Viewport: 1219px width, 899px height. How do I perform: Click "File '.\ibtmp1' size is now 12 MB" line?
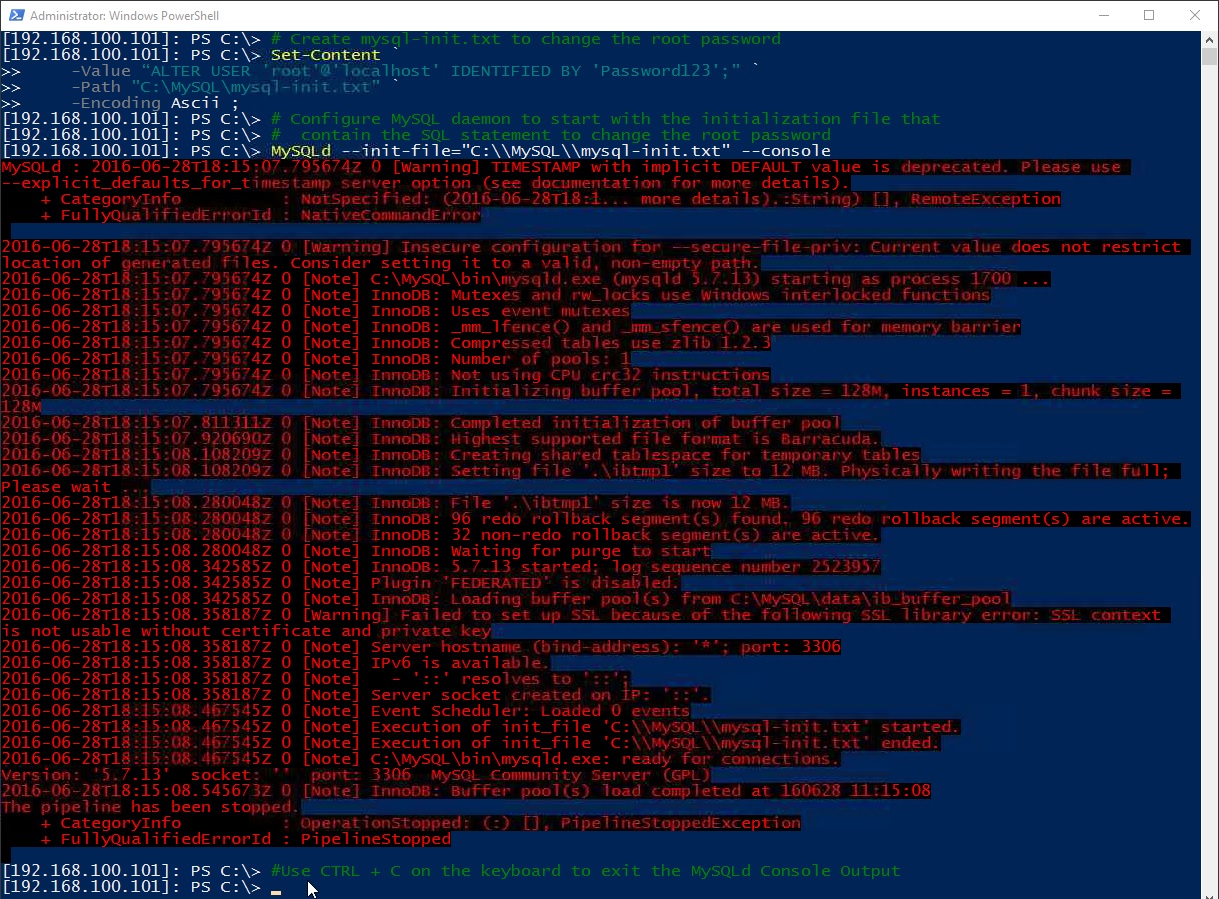[396, 503]
